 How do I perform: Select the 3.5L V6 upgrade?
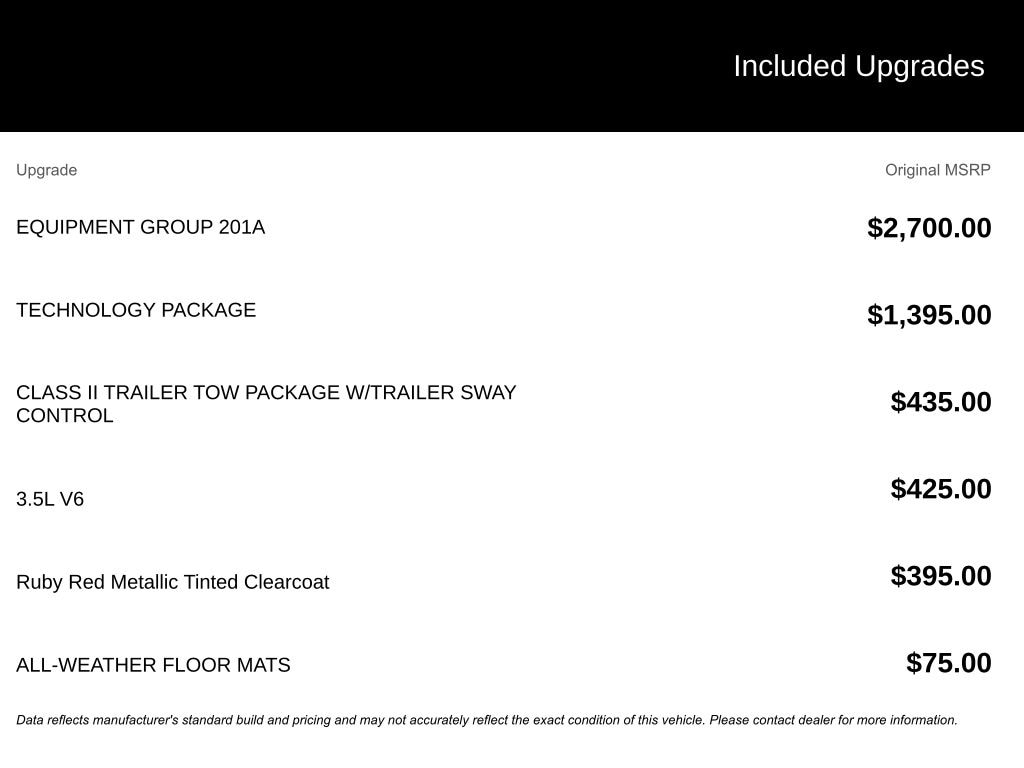point(50,499)
